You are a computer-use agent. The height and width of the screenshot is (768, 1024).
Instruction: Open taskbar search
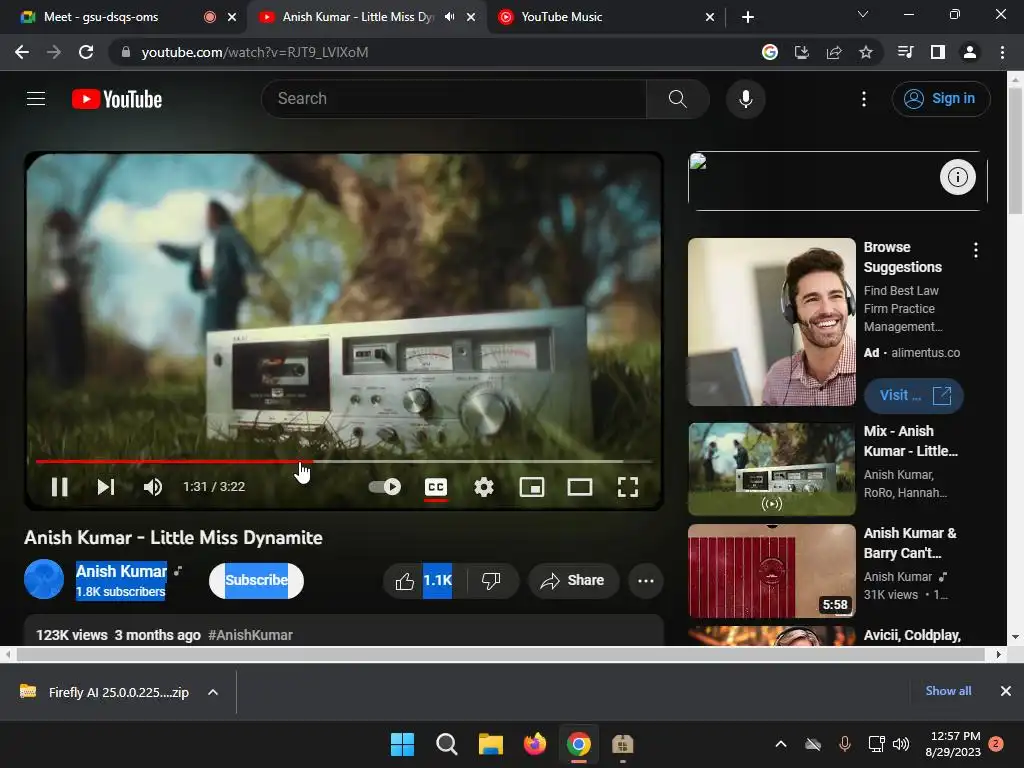447,744
